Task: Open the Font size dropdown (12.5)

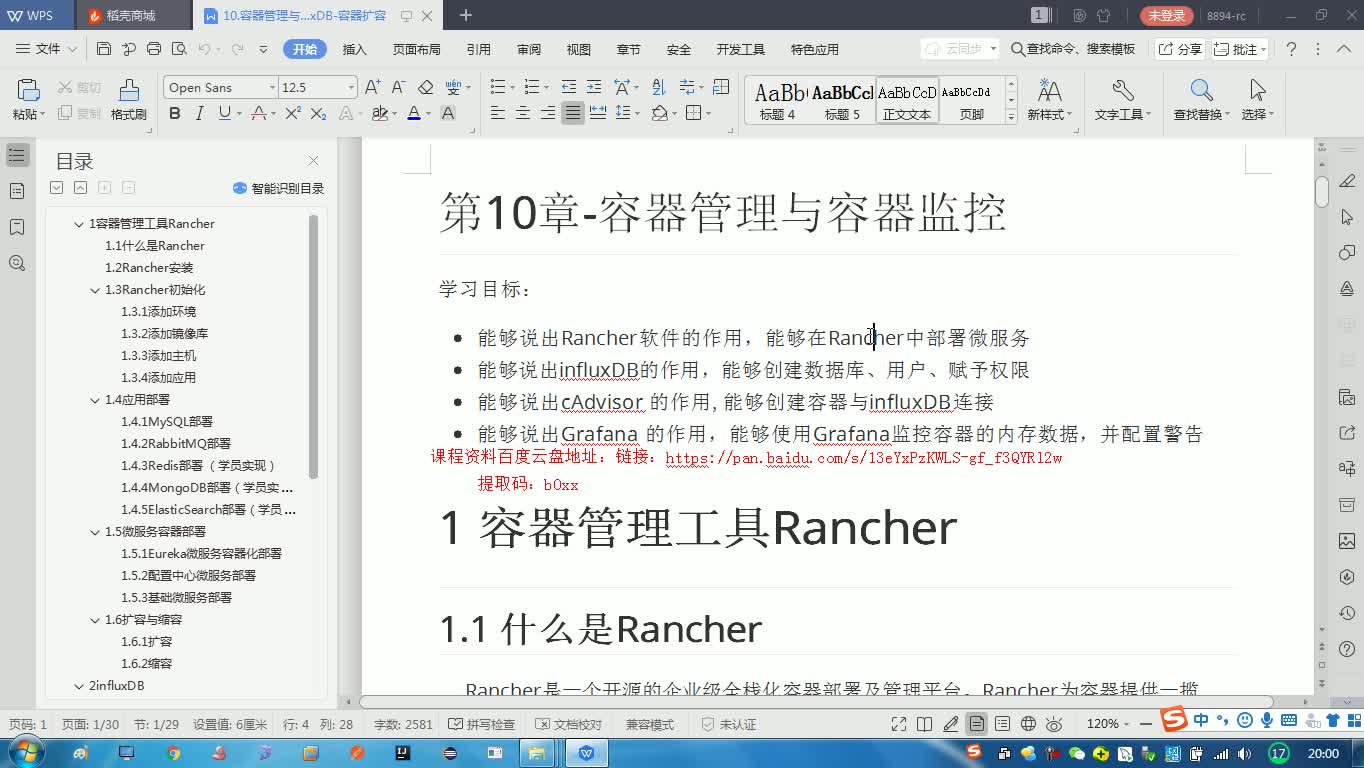Action: (350, 88)
